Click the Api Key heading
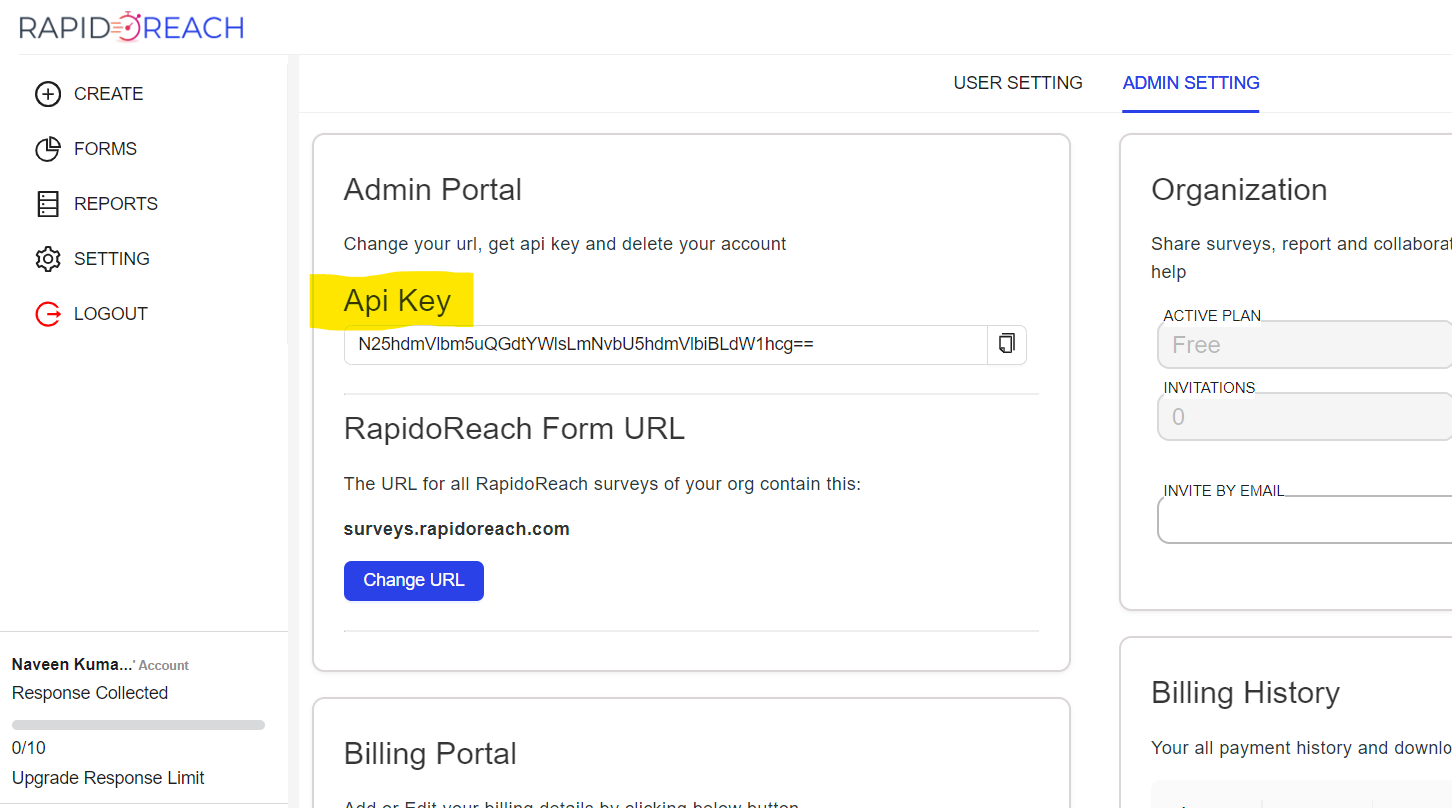1452x808 pixels. [x=397, y=301]
